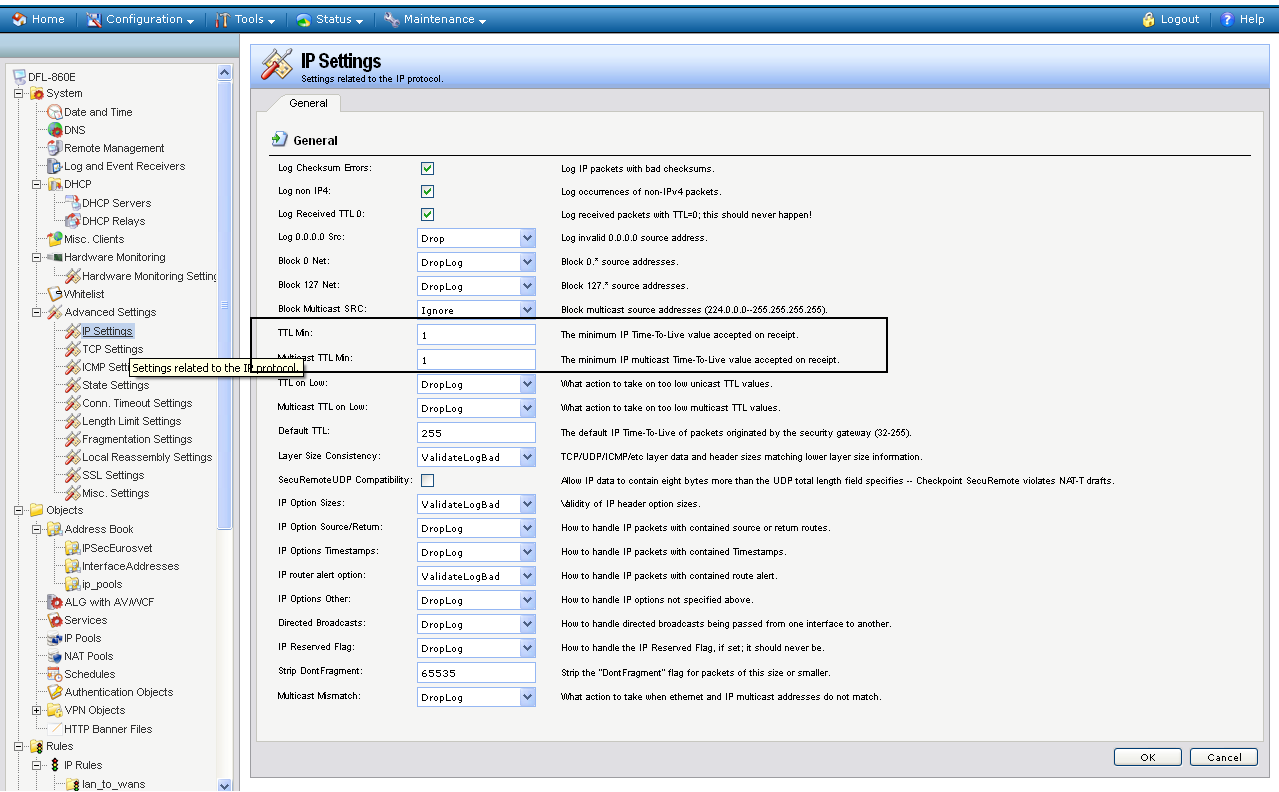Click the Default TTL input field
Screen dimensions: 1279x792
(476, 433)
